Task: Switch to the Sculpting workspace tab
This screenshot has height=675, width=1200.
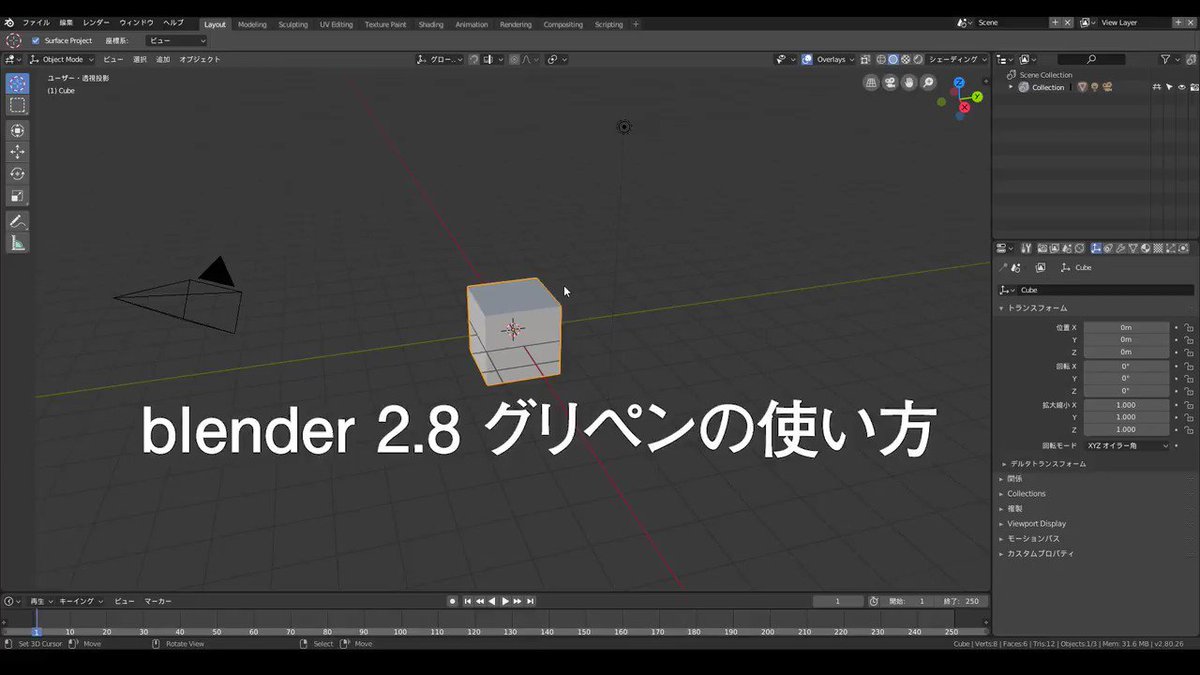Action: tap(293, 24)
